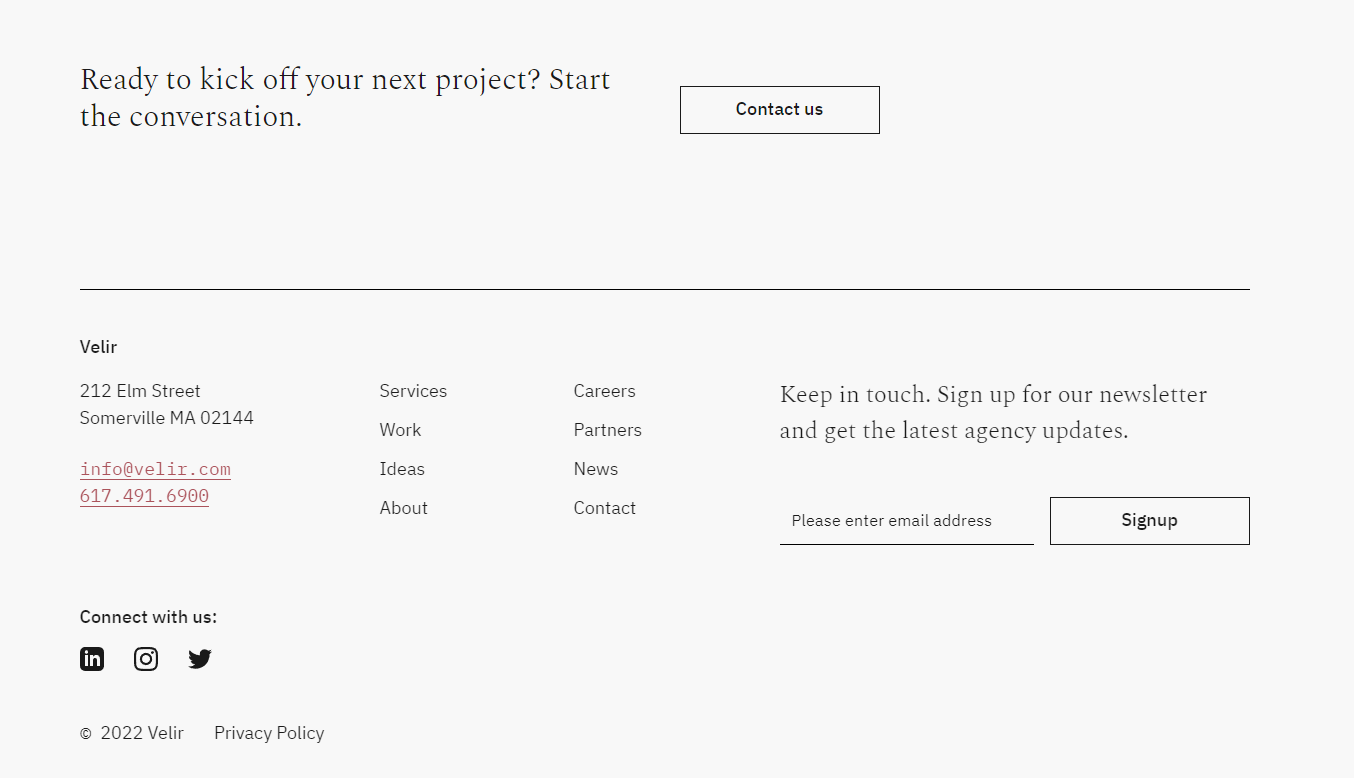Focus the email address input field

point(906,521)
